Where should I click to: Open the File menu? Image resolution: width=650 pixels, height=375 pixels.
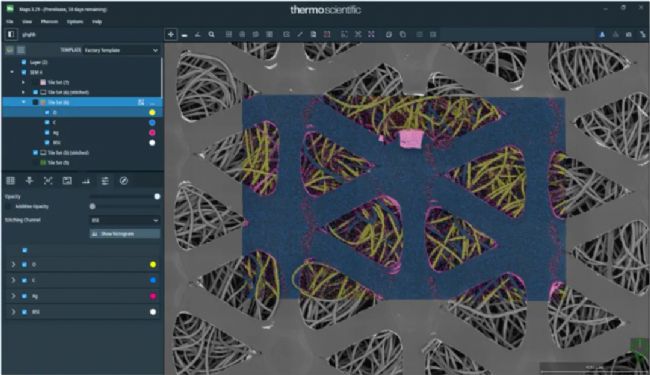10,22
